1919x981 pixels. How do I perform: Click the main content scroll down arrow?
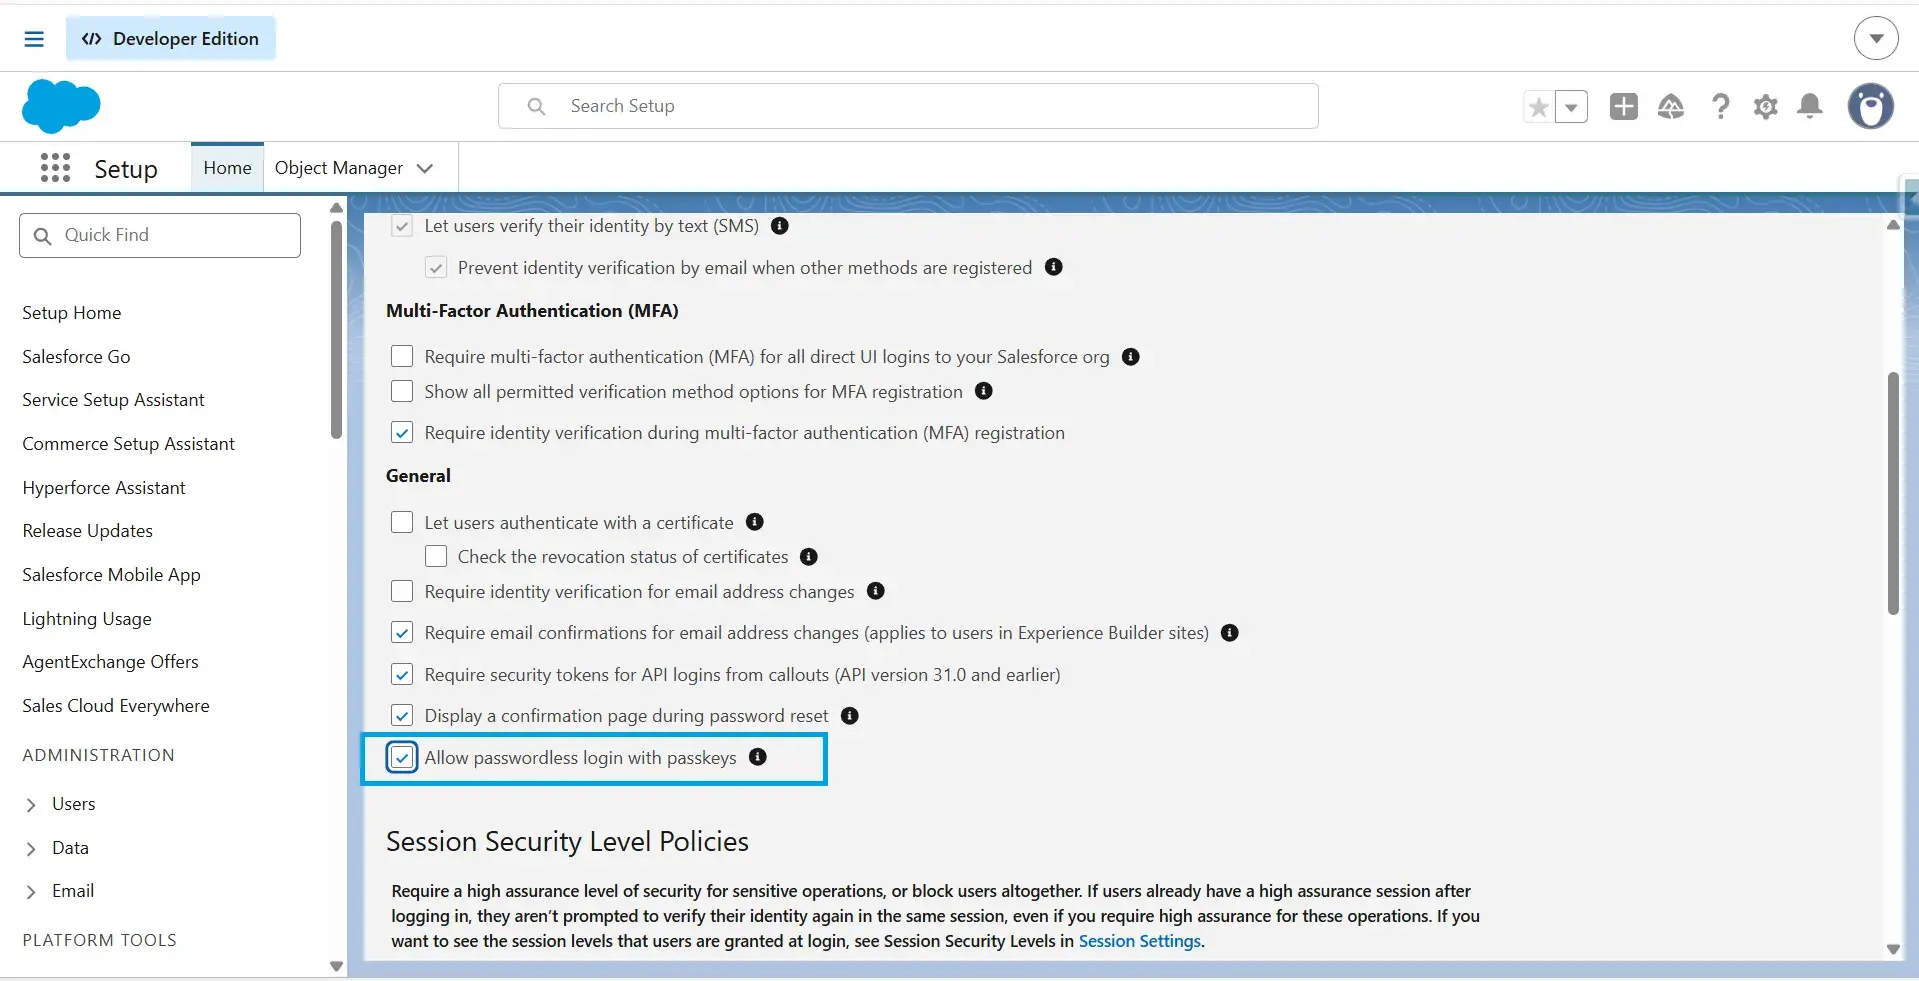click(x=1893, y=949)
